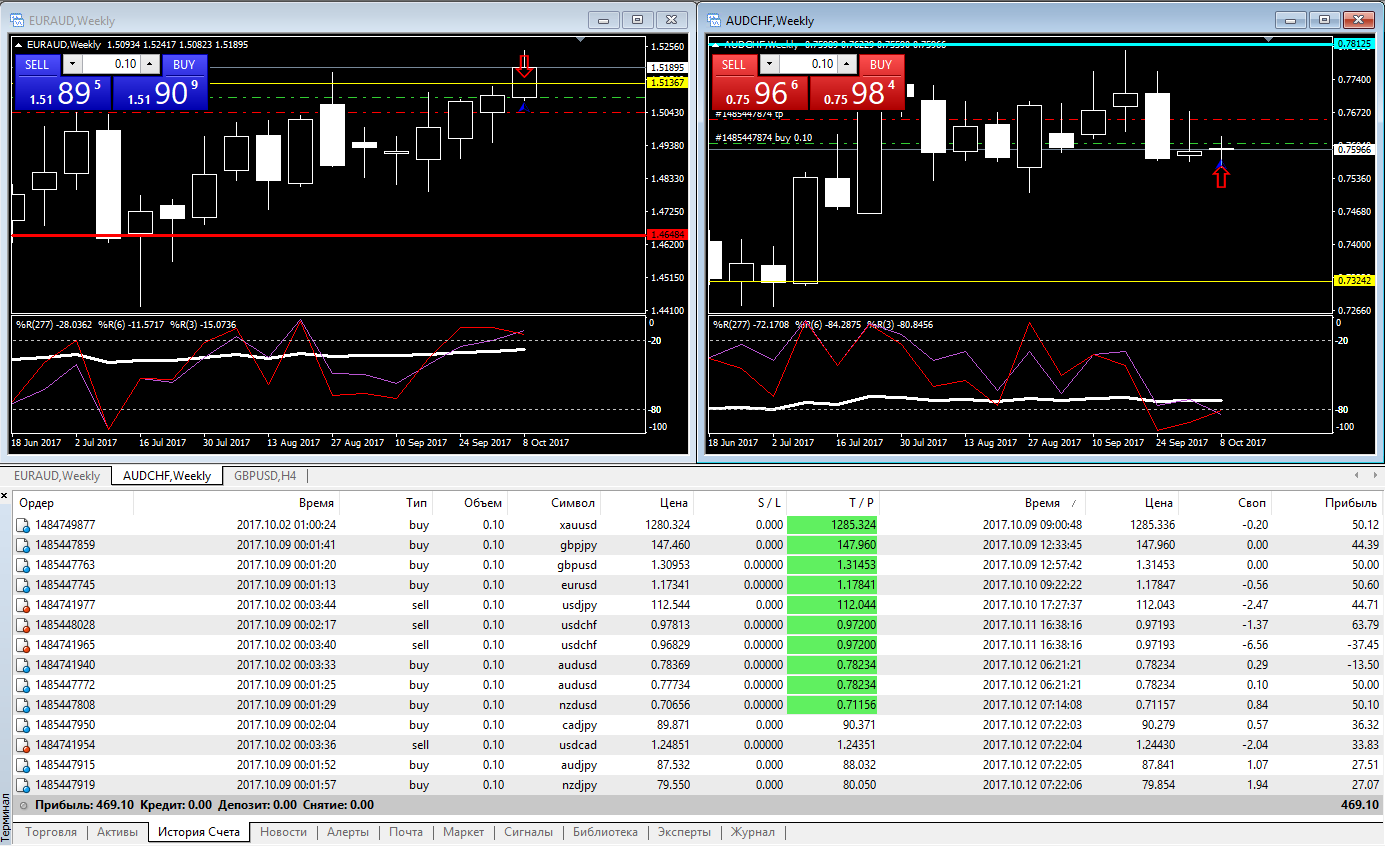Sort history by the Тип column header
Viewport: 1385px width, 846px height.
click(387, 503)
